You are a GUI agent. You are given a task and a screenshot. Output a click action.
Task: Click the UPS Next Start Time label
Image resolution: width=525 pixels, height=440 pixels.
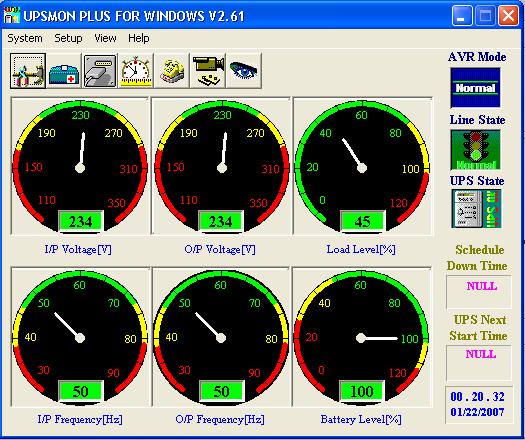coord(478,327)
